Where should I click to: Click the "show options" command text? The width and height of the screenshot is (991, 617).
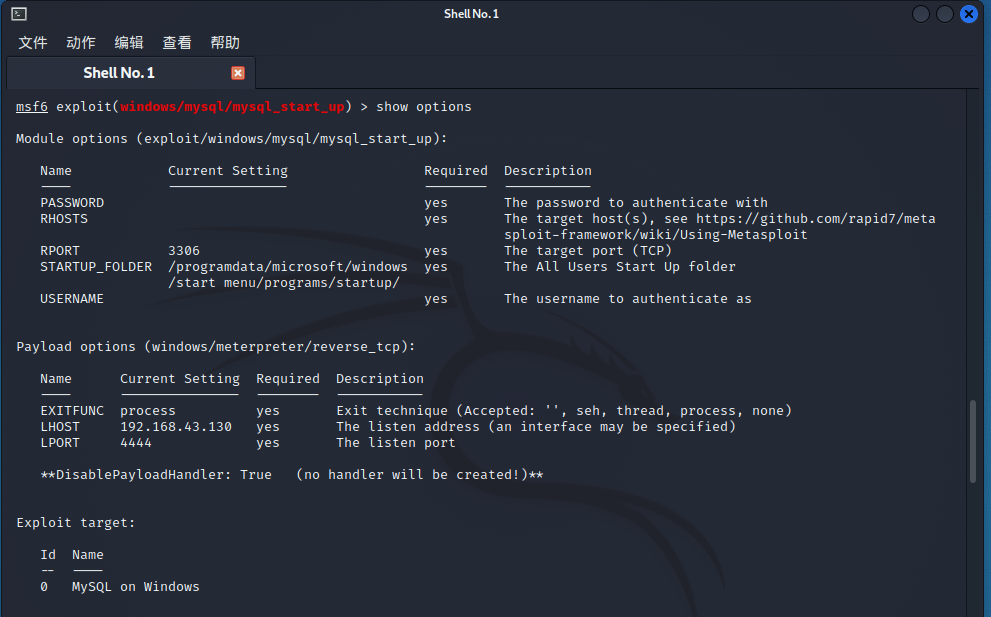[424, 107]
